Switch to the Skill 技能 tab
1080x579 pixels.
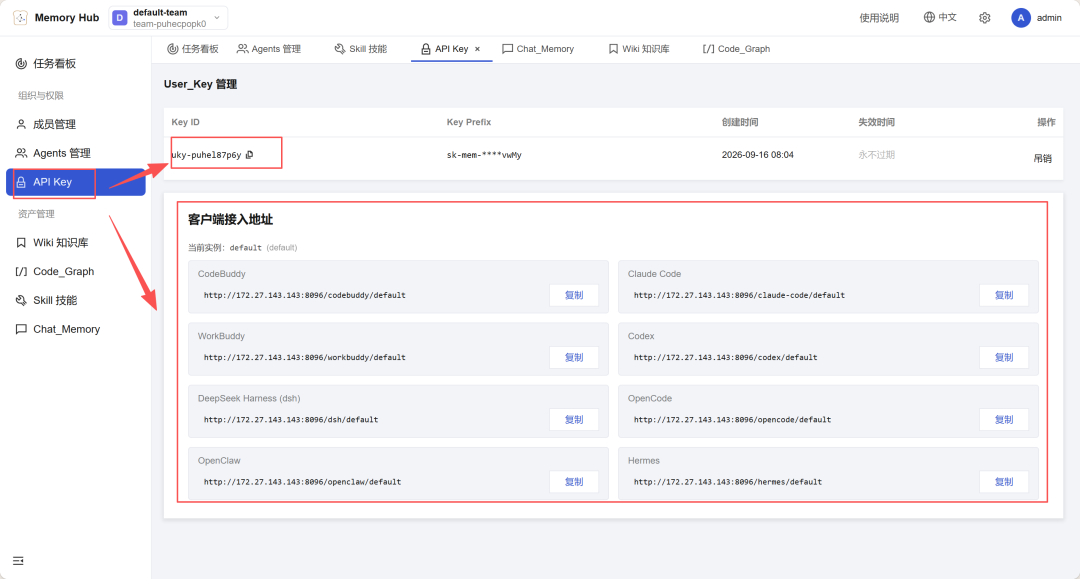tap(360, 49)
